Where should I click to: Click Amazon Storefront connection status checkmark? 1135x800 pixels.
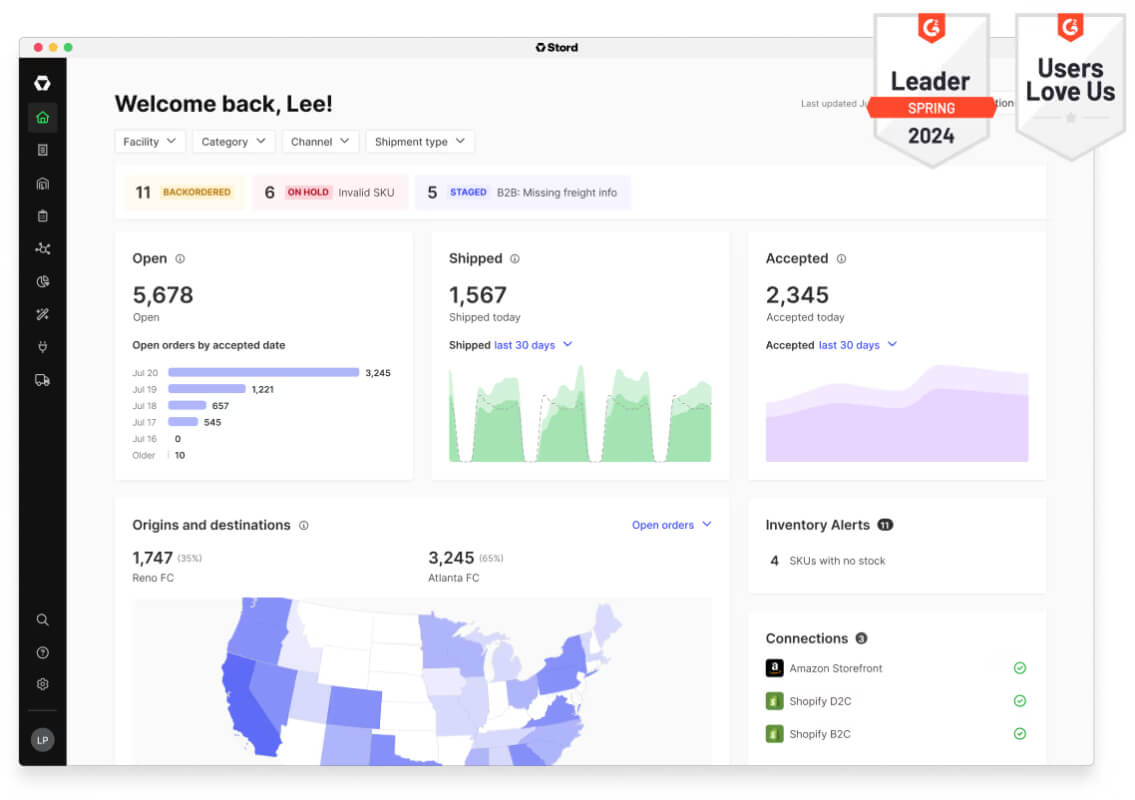click(x=1020, y=668)
